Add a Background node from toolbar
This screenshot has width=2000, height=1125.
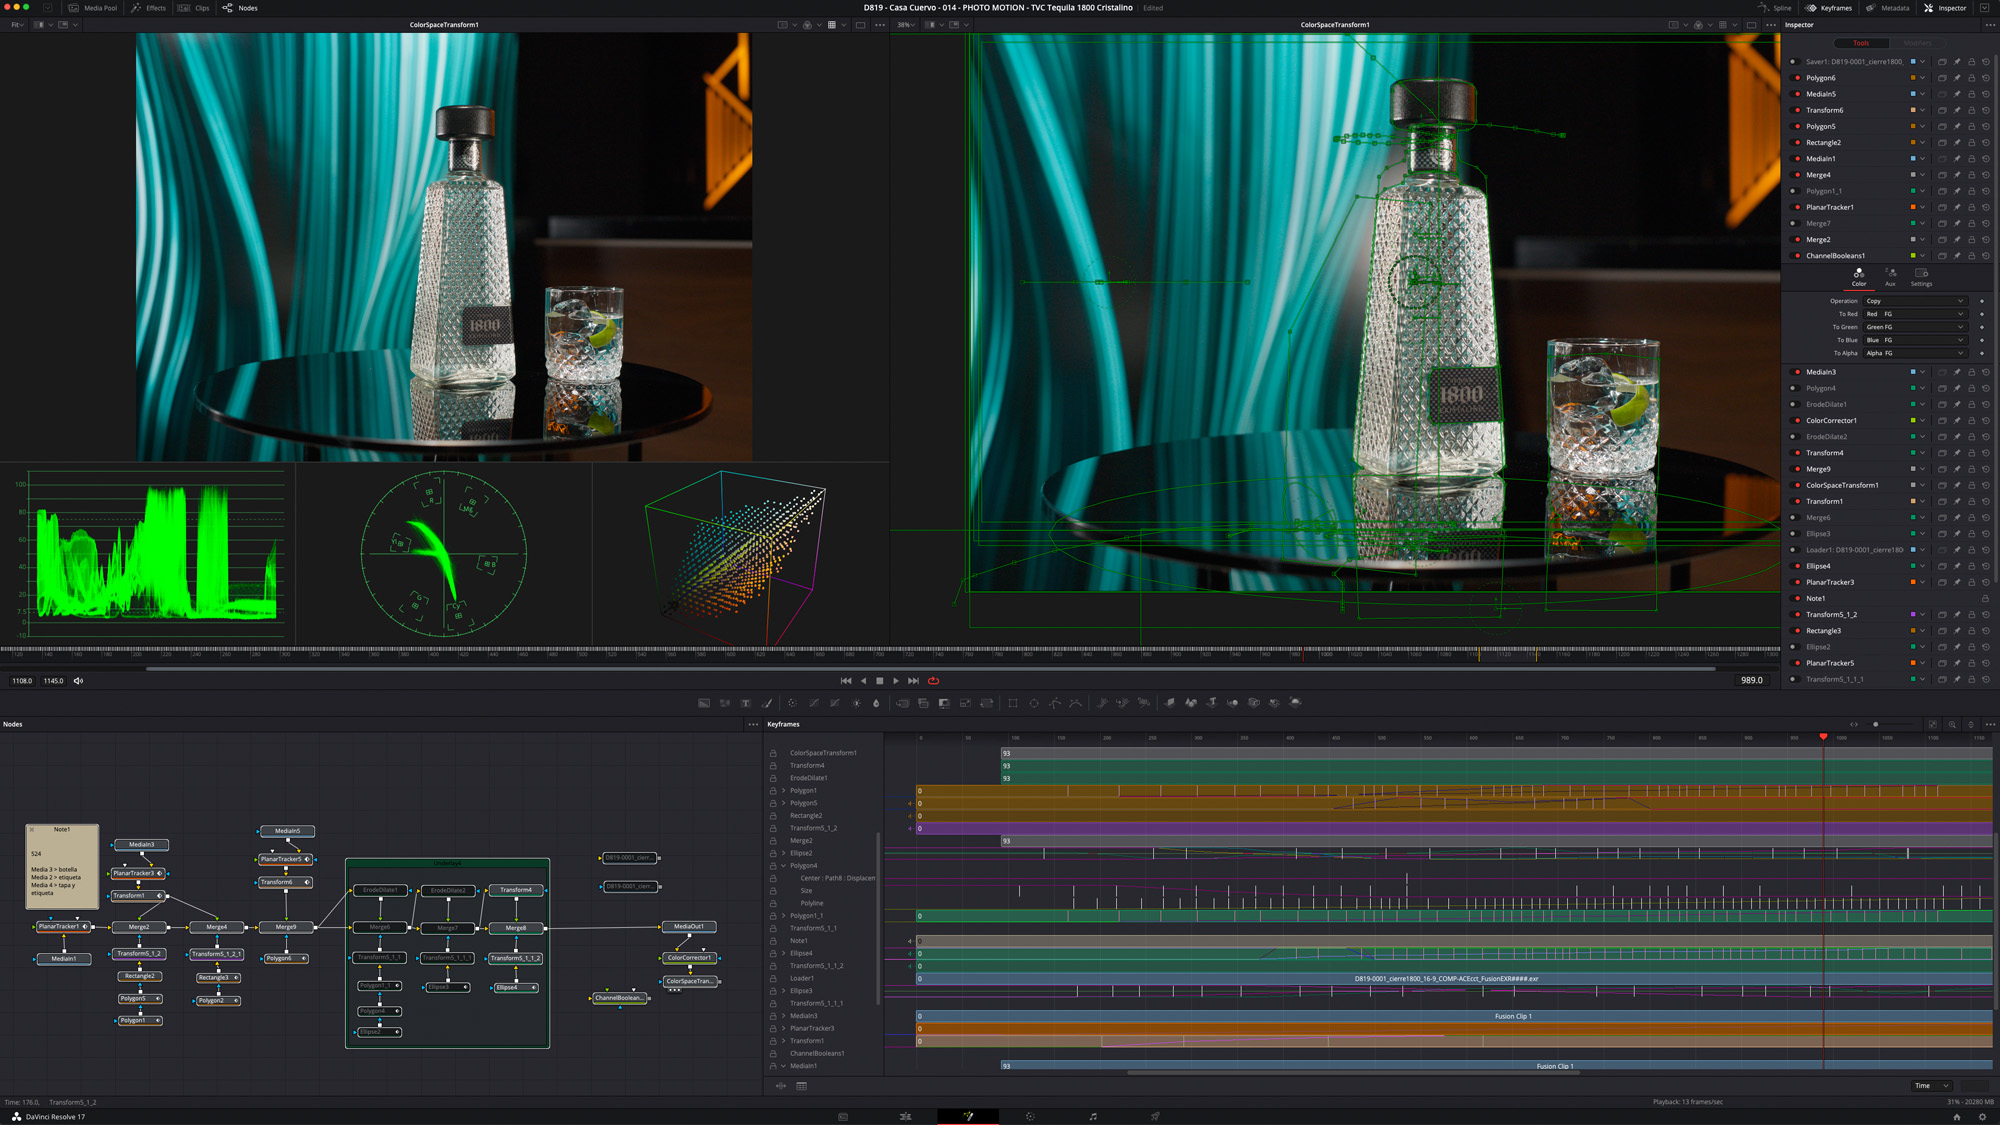point(704,703)
